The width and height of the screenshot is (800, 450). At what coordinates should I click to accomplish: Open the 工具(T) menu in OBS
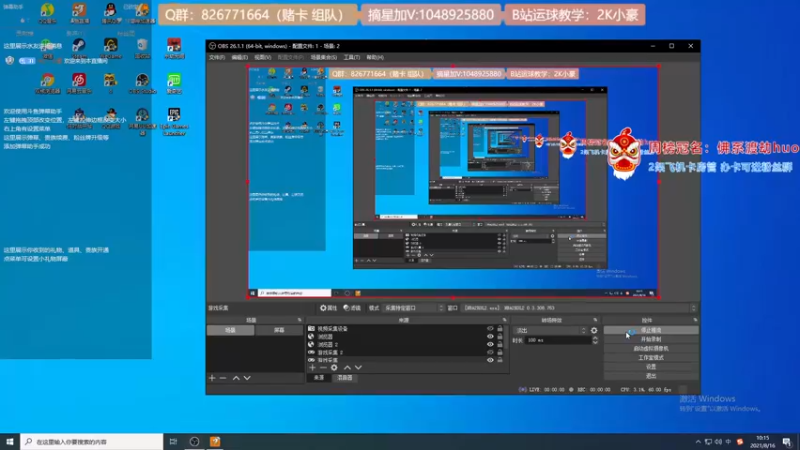click(352, 58)
